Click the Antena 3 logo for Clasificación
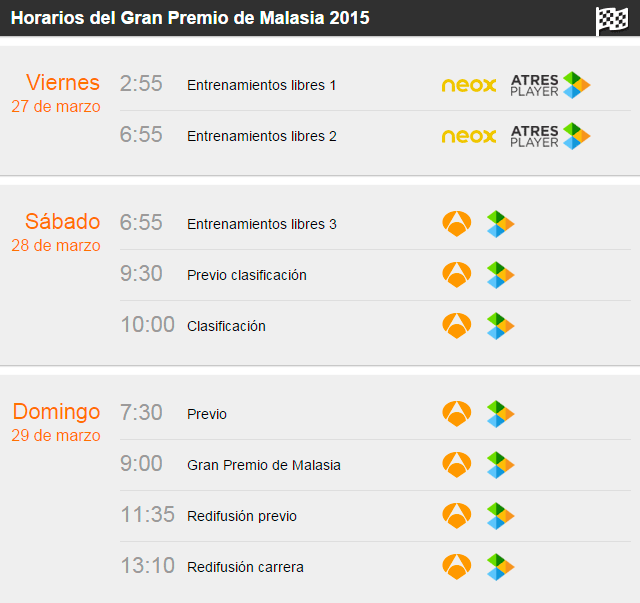 click(x=457, y=326)
